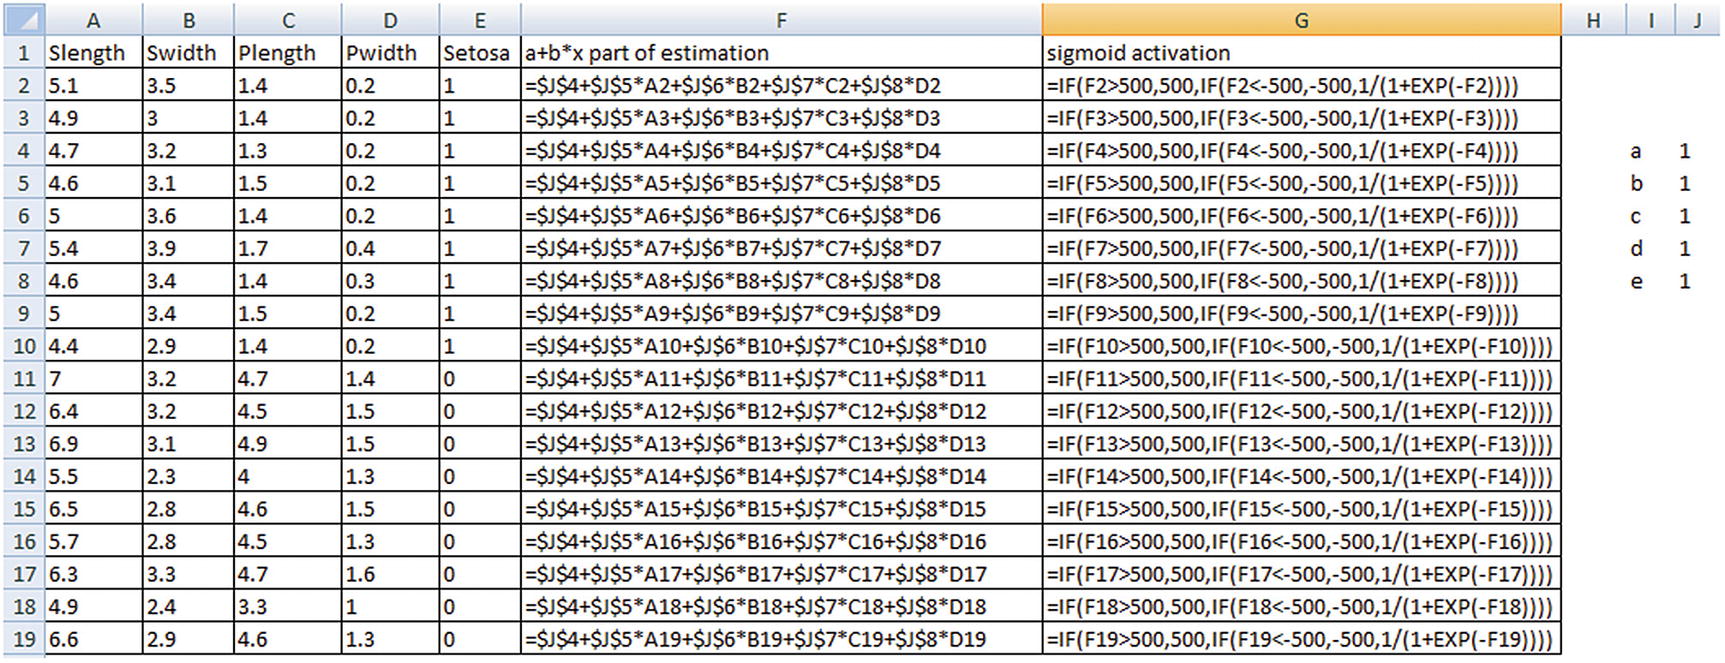Click sigmoid formula referencing F6

coord(1301,216)
